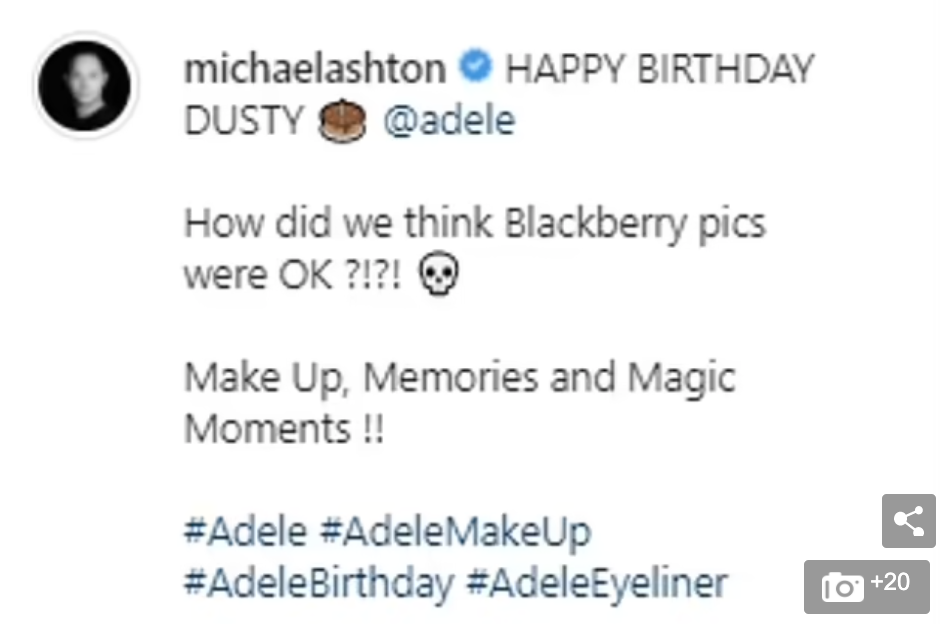The height and width of the screenshot is (624, 940).
Task: Click the birthday cake emoji
Action: pyautogui.click(x=342, y=120)
